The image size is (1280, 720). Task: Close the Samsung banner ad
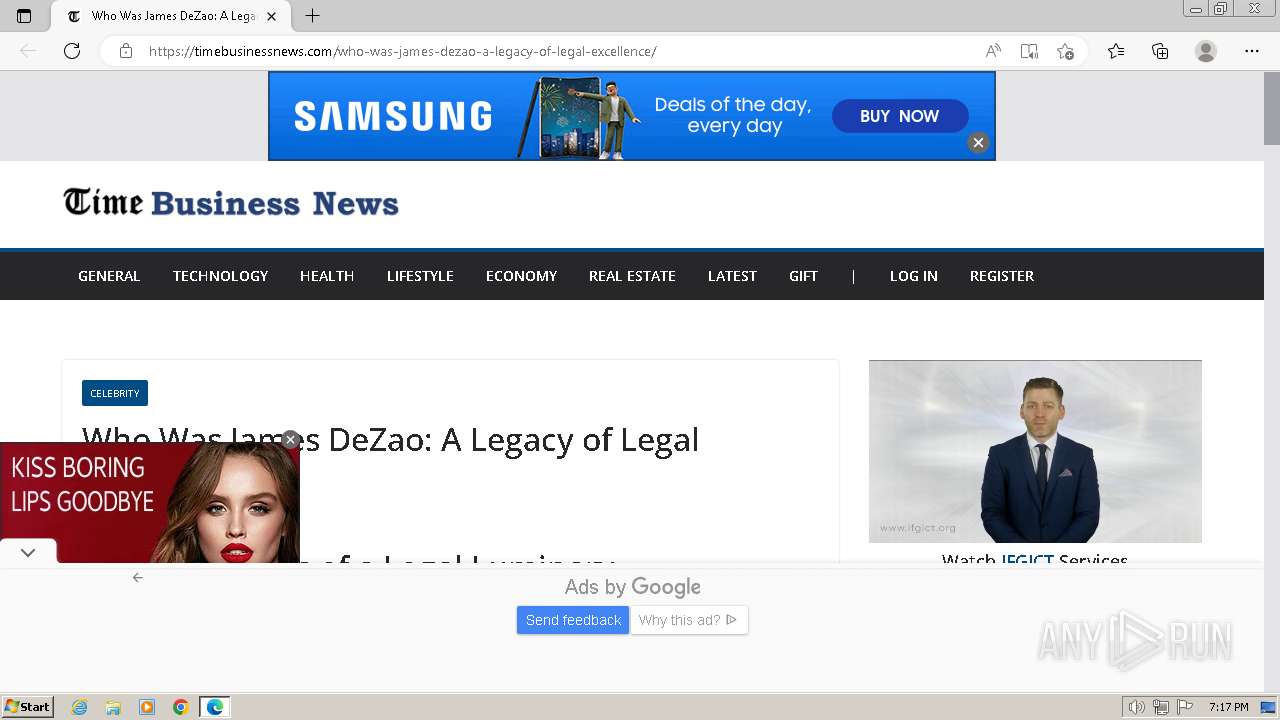(978, 142)
